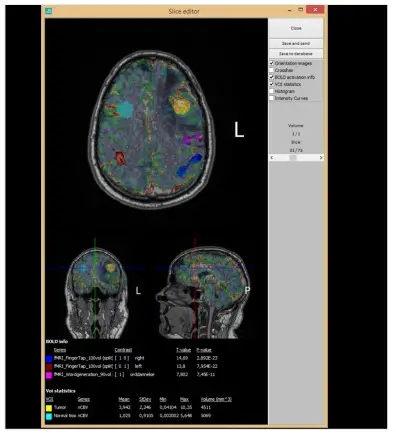Click the Close button in the side panel
The height and width of the screenshot is (440, 396).
click(296, 28)
